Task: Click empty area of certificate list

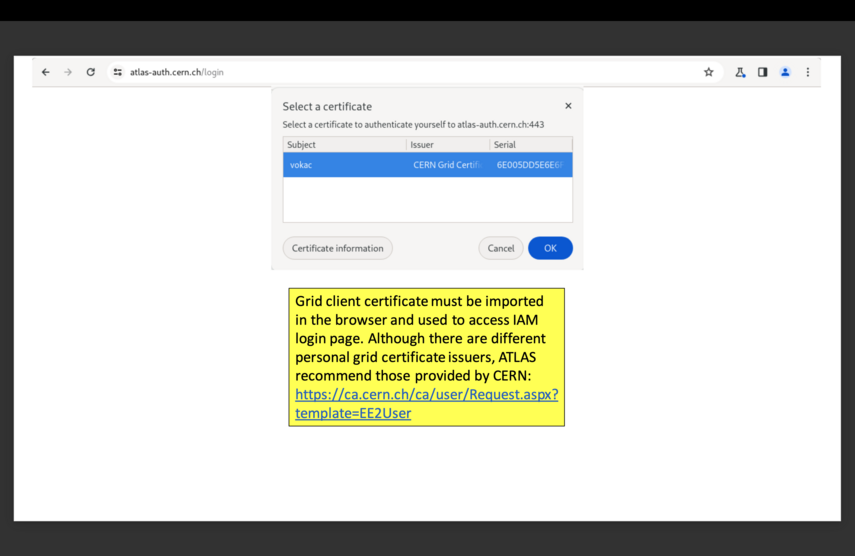Action: (427, 200)
